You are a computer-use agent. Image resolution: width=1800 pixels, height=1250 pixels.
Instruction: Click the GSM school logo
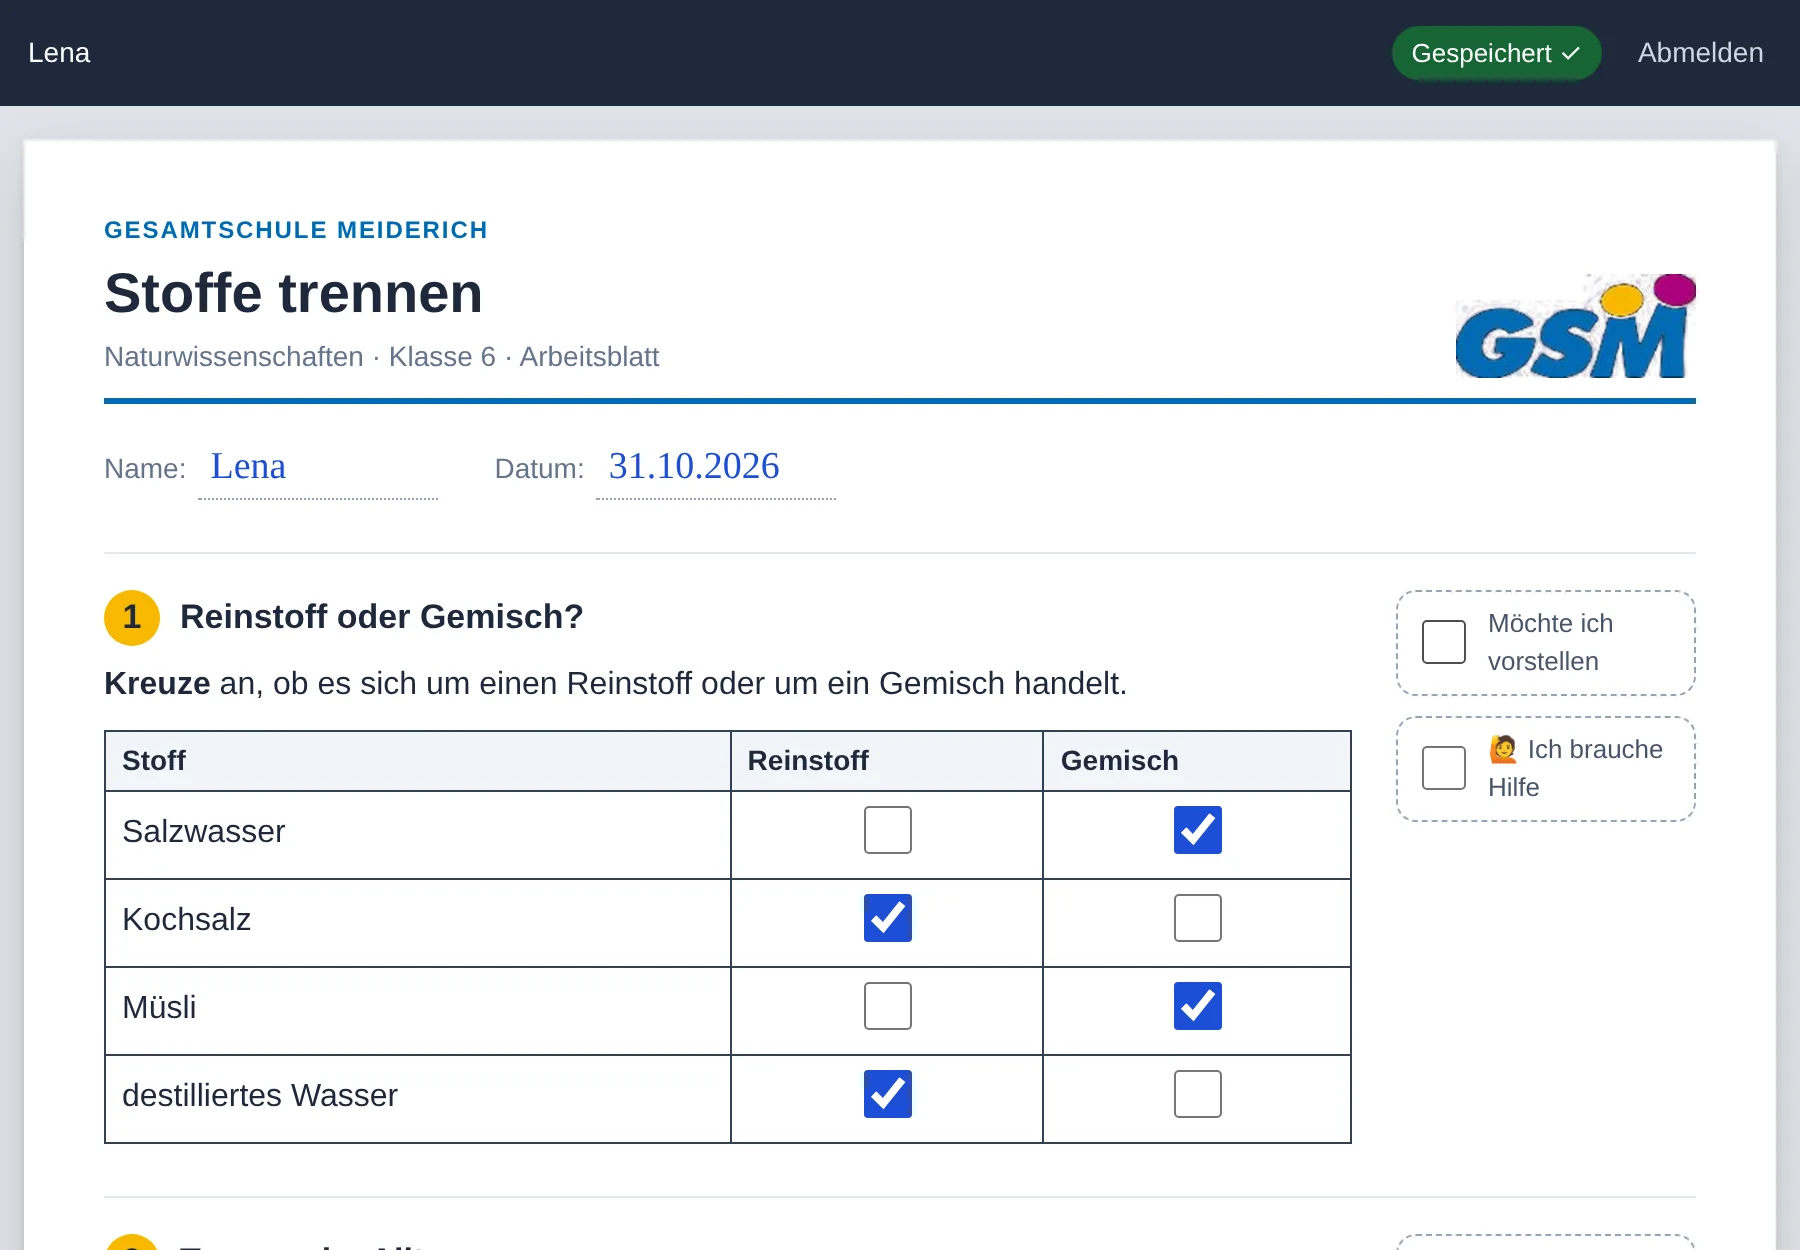1575,326
